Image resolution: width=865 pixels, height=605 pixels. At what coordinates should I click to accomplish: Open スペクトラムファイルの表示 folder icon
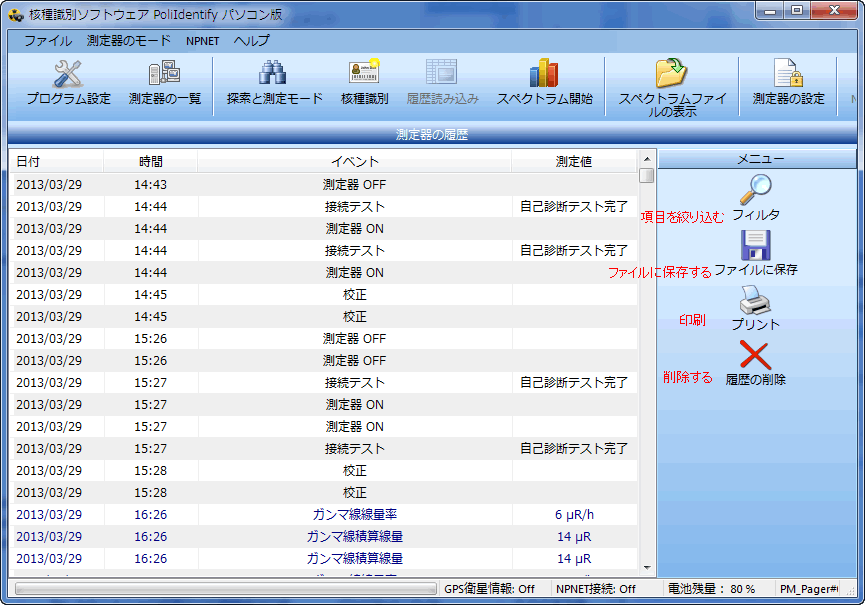671,73
